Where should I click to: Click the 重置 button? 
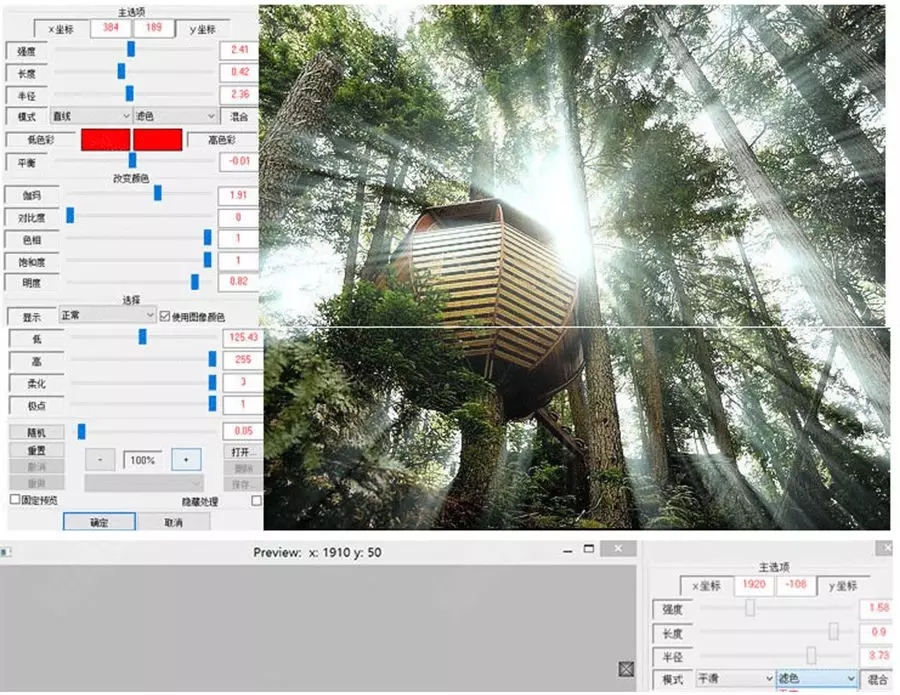(x=37, y=450)
